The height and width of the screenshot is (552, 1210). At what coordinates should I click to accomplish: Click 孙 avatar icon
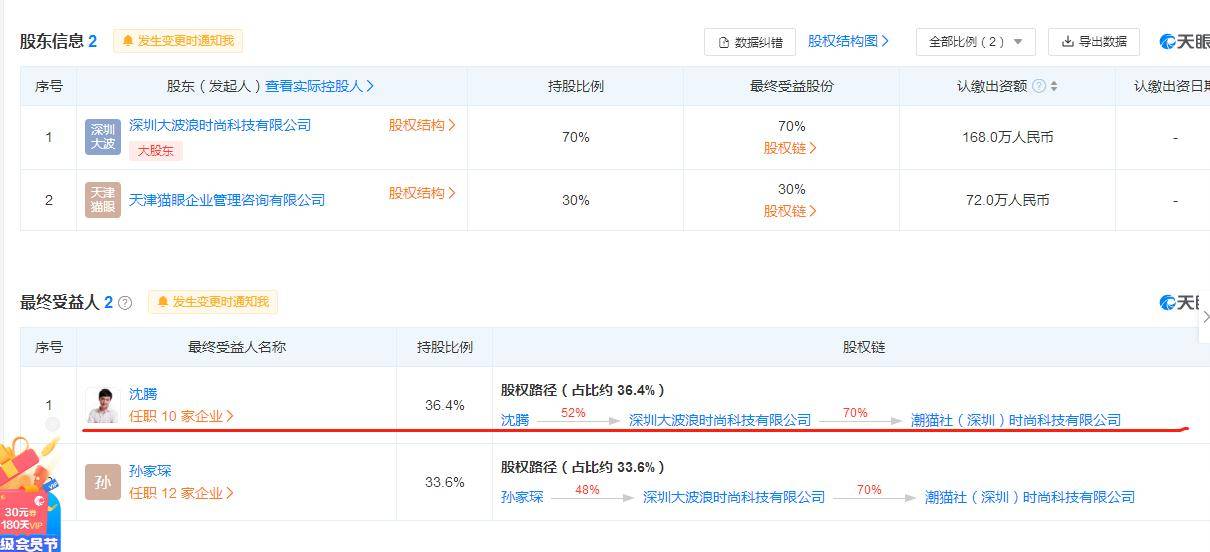click(x=103, y=482)
